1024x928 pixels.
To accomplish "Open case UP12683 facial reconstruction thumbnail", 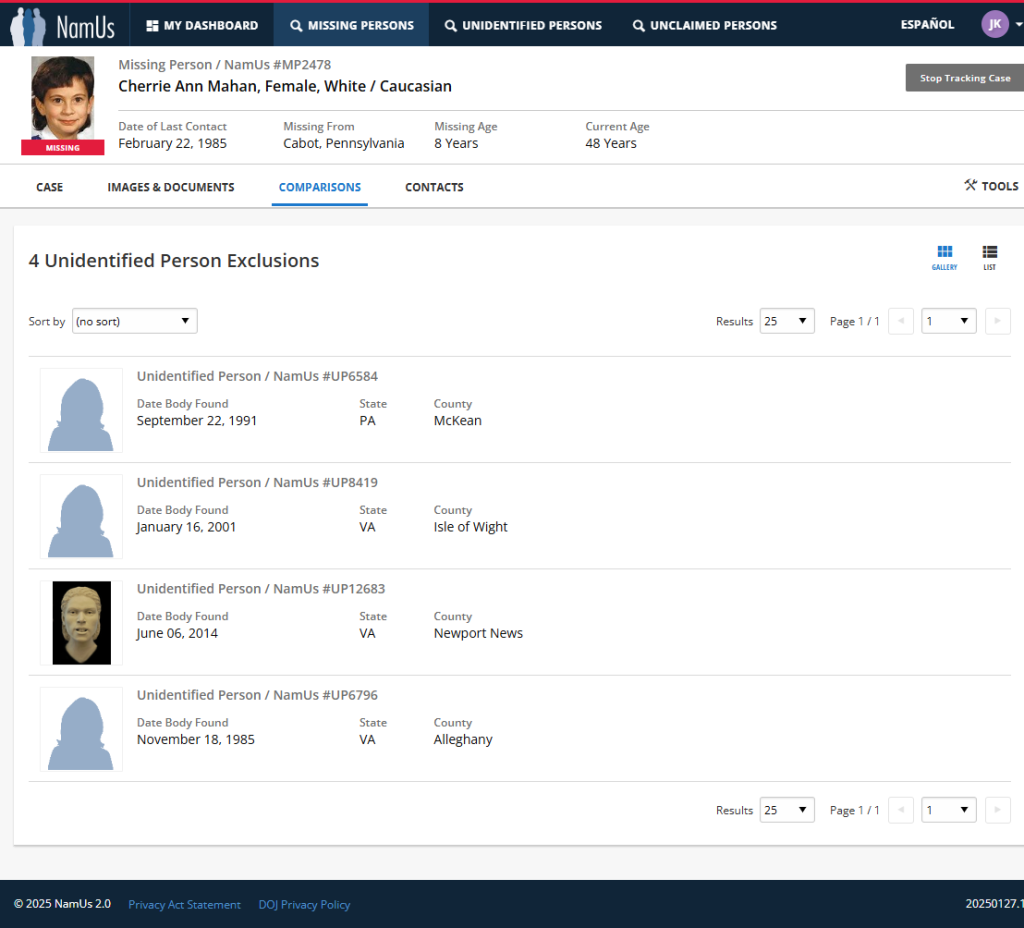I will click(x=81, y=623).
